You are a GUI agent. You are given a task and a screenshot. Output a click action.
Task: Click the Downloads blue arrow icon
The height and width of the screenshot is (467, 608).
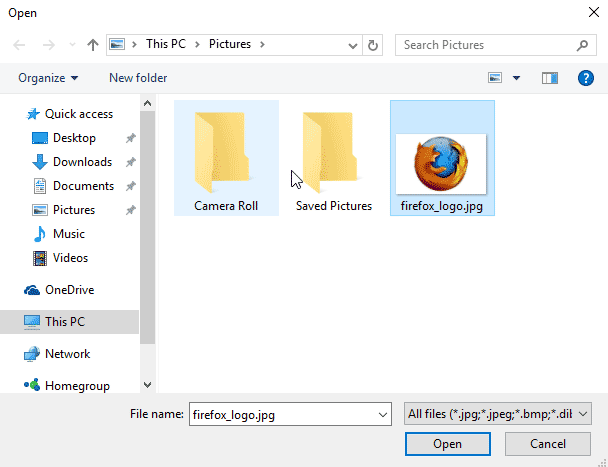40,162
